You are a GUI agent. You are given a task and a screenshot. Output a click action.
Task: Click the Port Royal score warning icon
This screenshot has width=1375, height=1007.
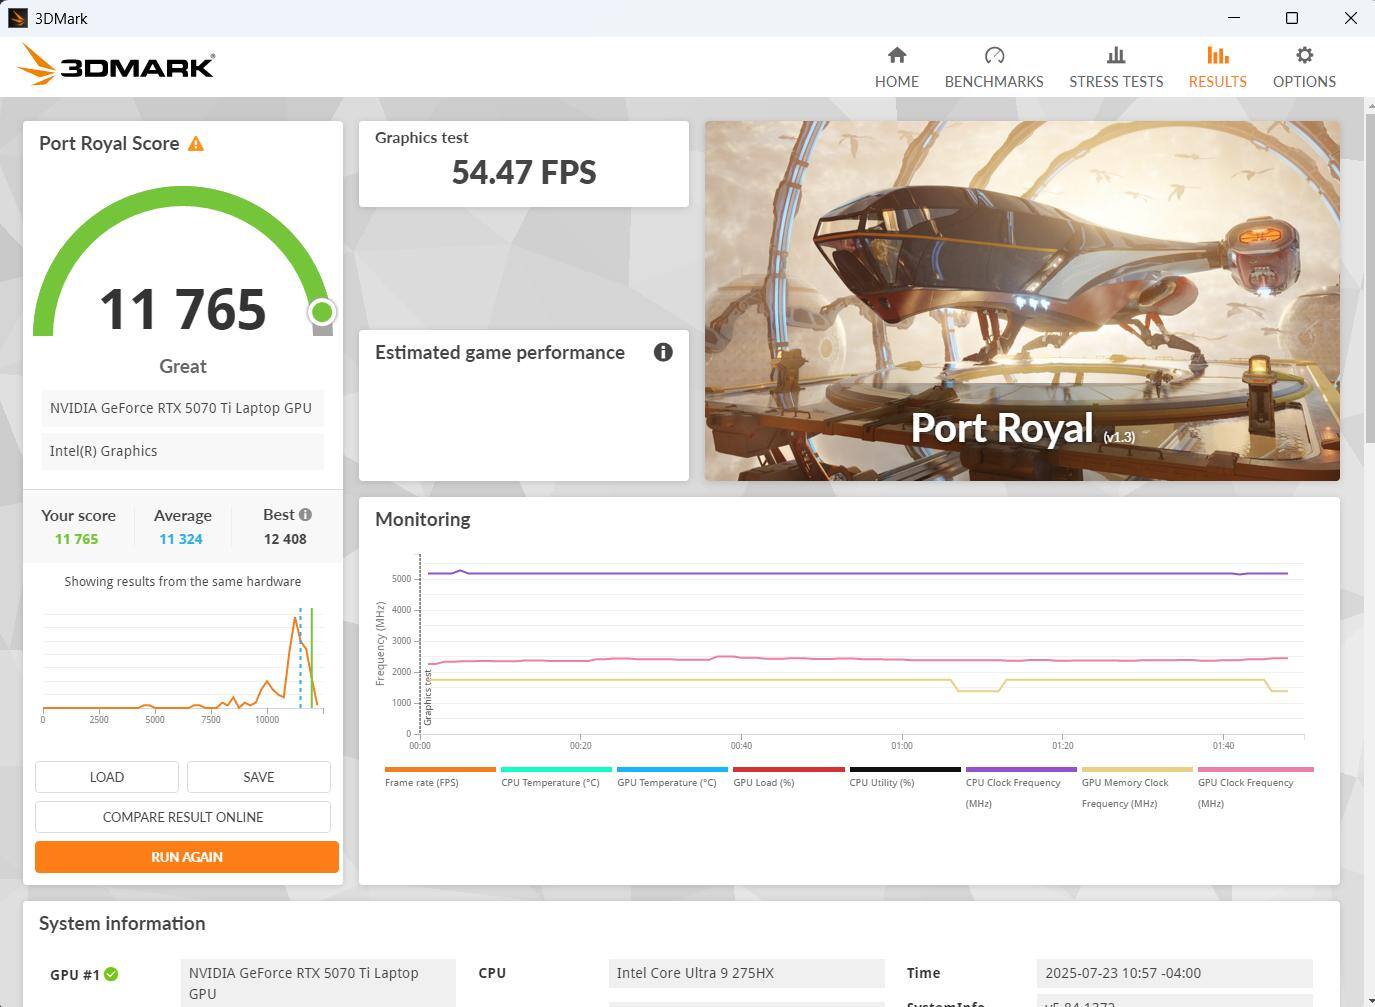196,144
